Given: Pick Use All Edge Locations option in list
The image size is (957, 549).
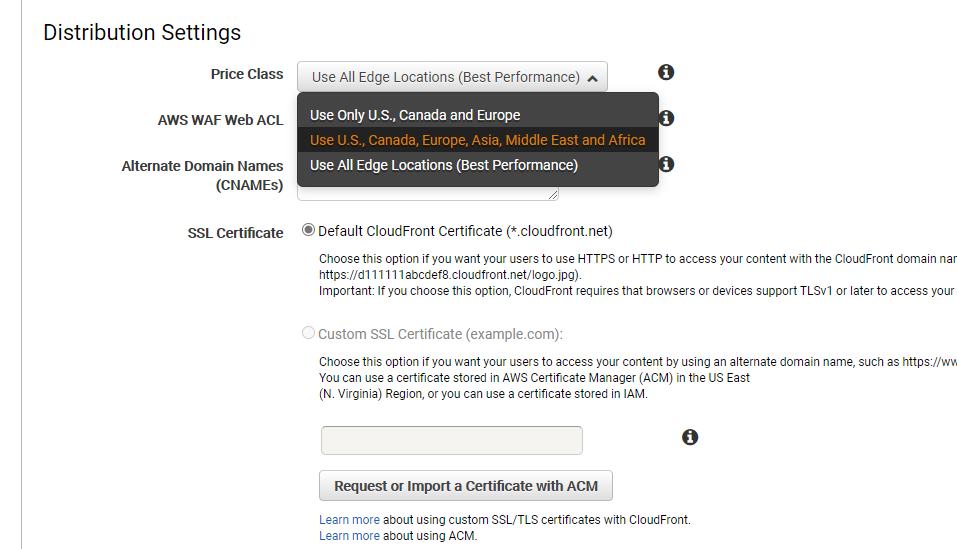Looking at the screenshot, I should tap(477, 165).
